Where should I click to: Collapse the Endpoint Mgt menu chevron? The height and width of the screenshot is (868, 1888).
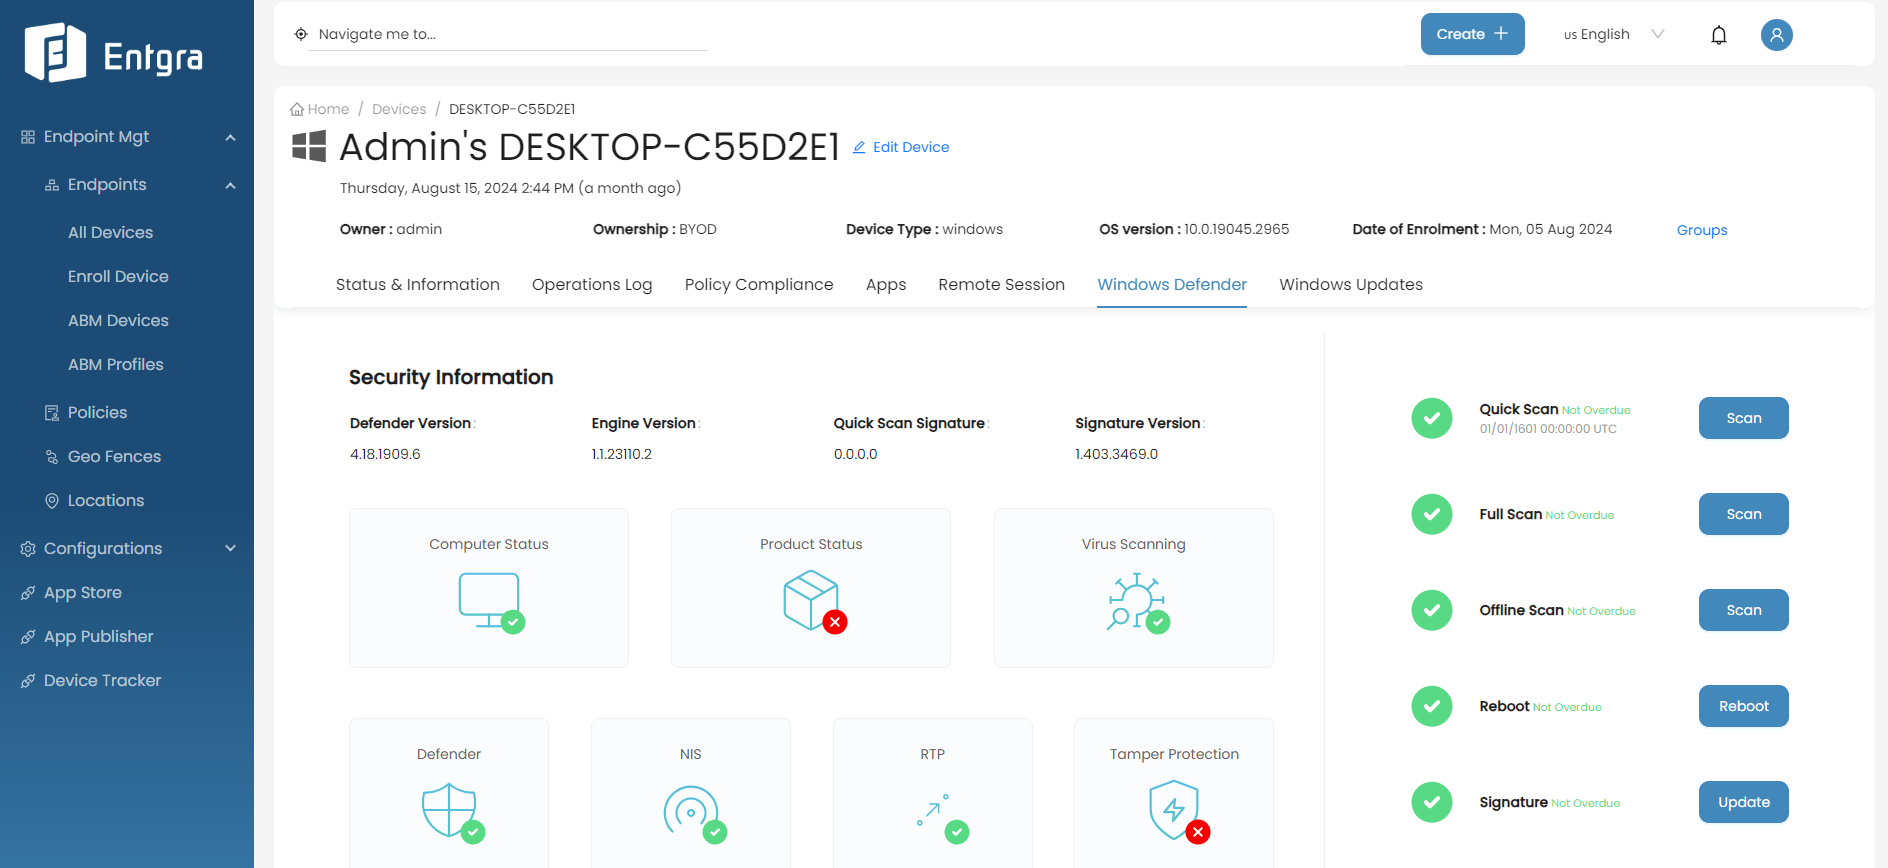pyautogui.click(x=231, y=137)
